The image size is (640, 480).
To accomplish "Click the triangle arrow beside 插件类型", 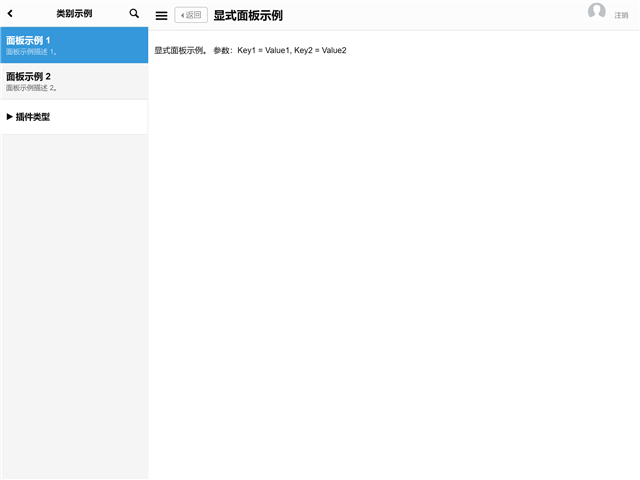I will pyautogui.click(x=10, y=117).
